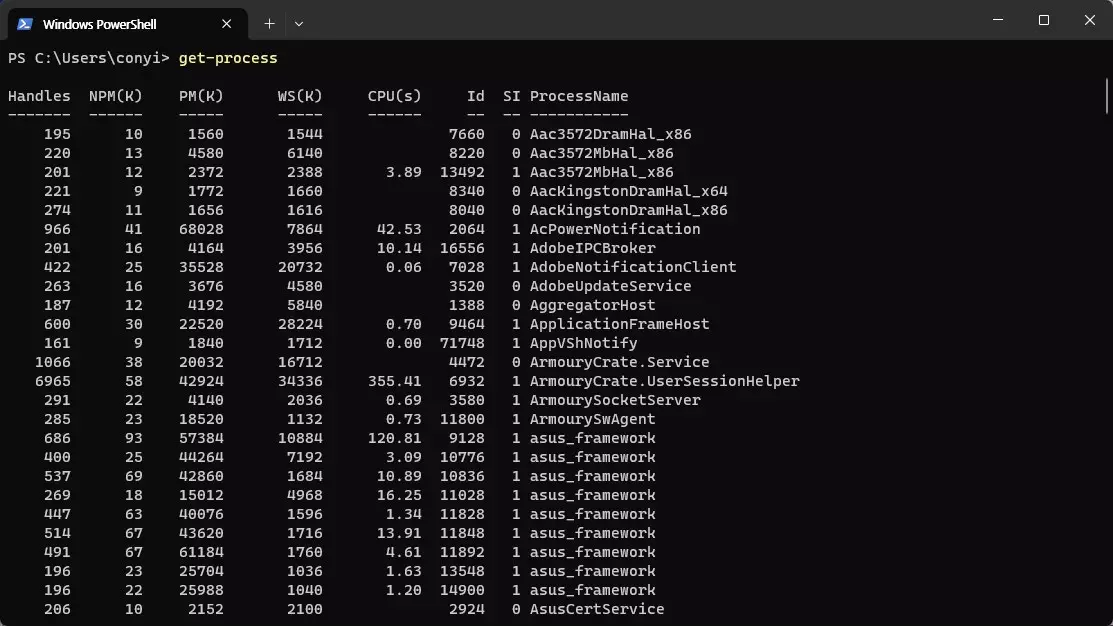Click process name AcPowerNotification
Viewport: 1113px width, 626px height.
pos(615,229)
